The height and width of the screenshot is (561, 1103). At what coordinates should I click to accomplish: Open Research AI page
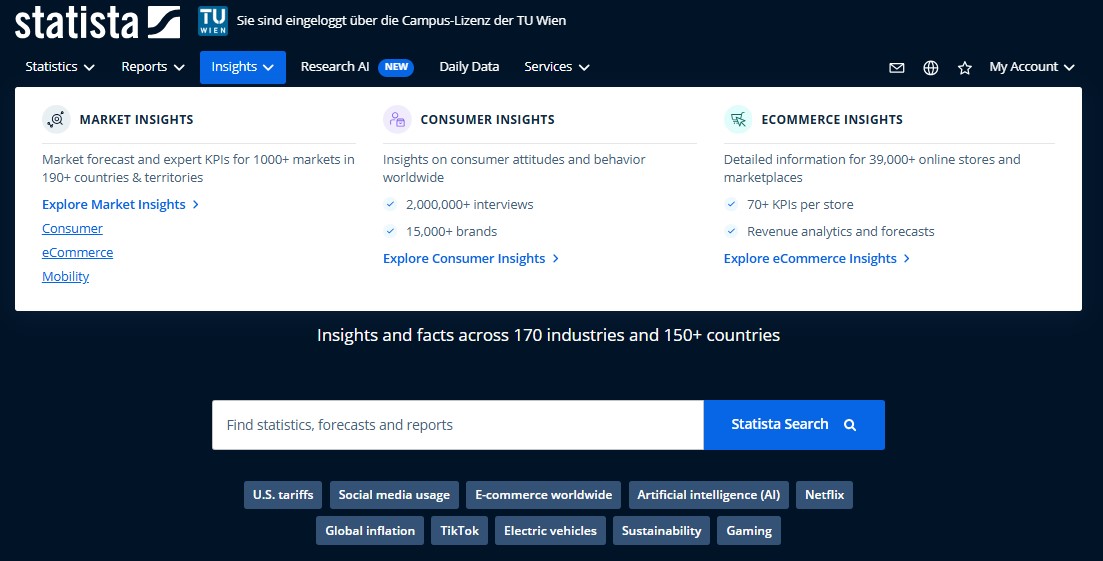click(335, 67)
